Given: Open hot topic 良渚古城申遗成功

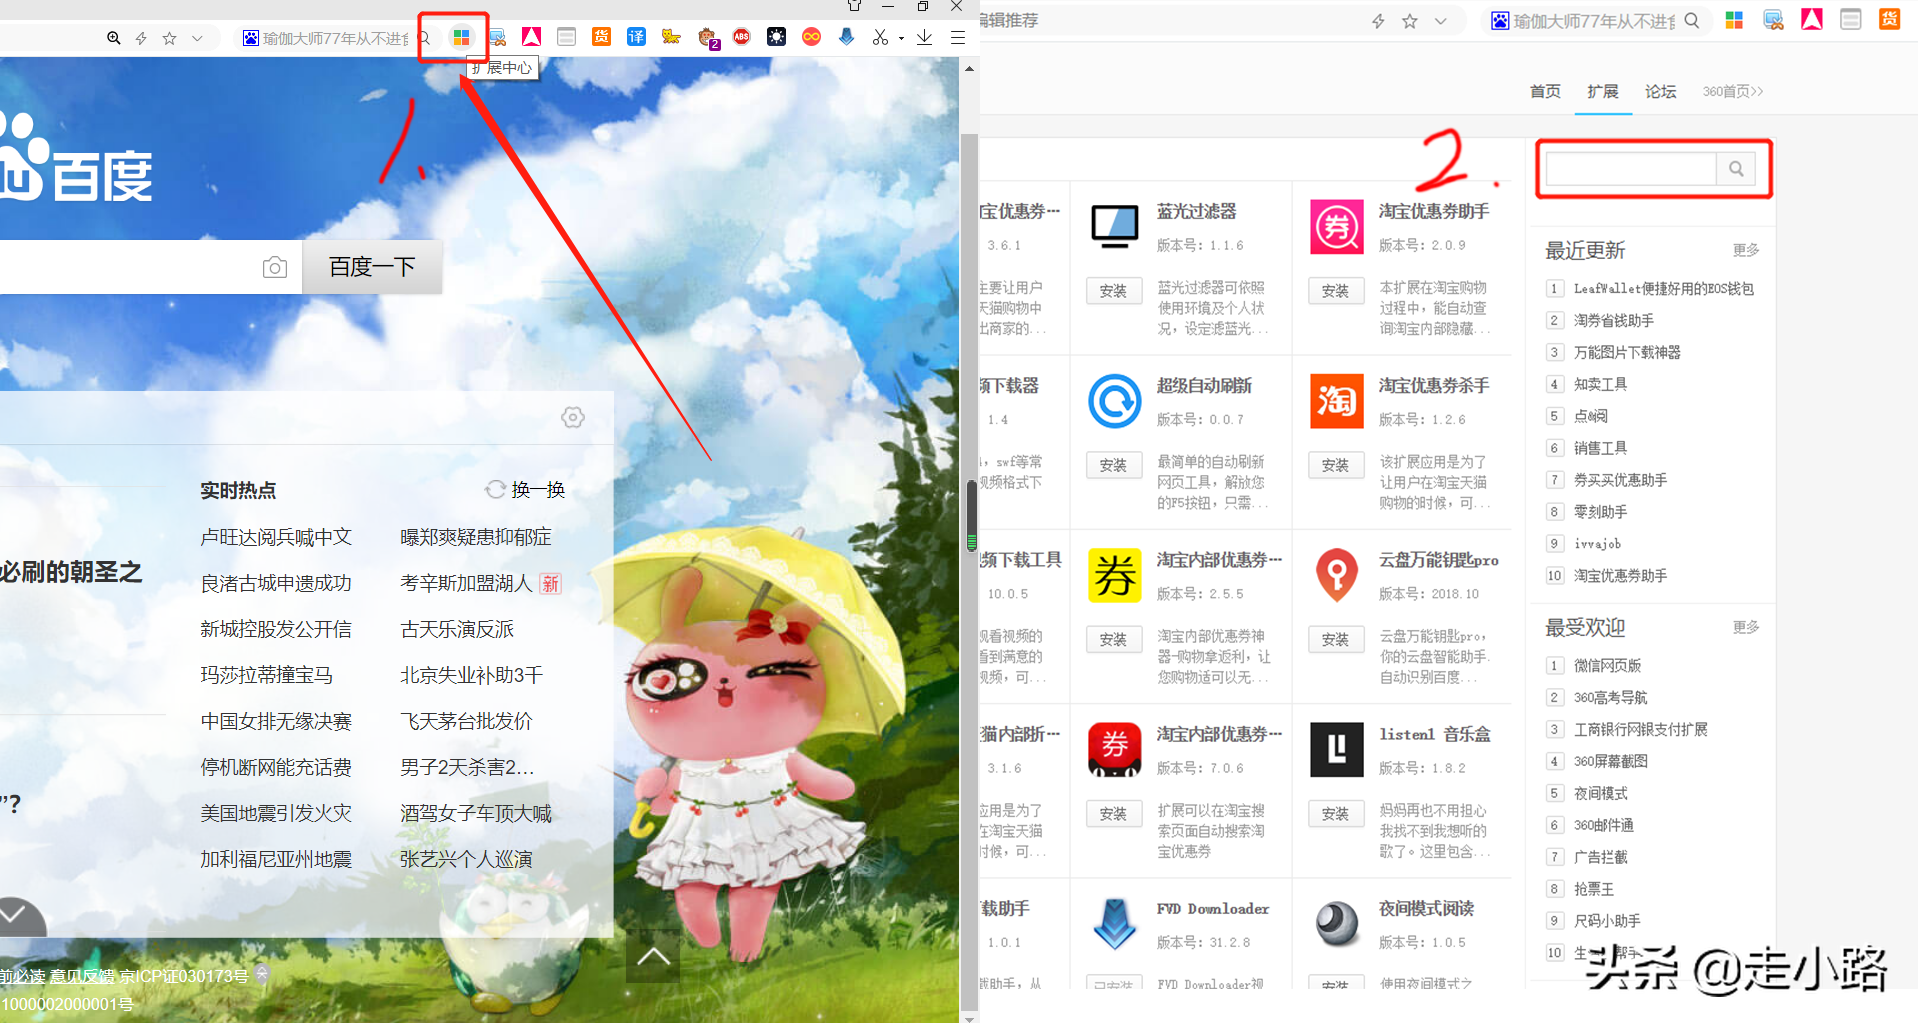Looking at the screenshot, I should (276, 583).
